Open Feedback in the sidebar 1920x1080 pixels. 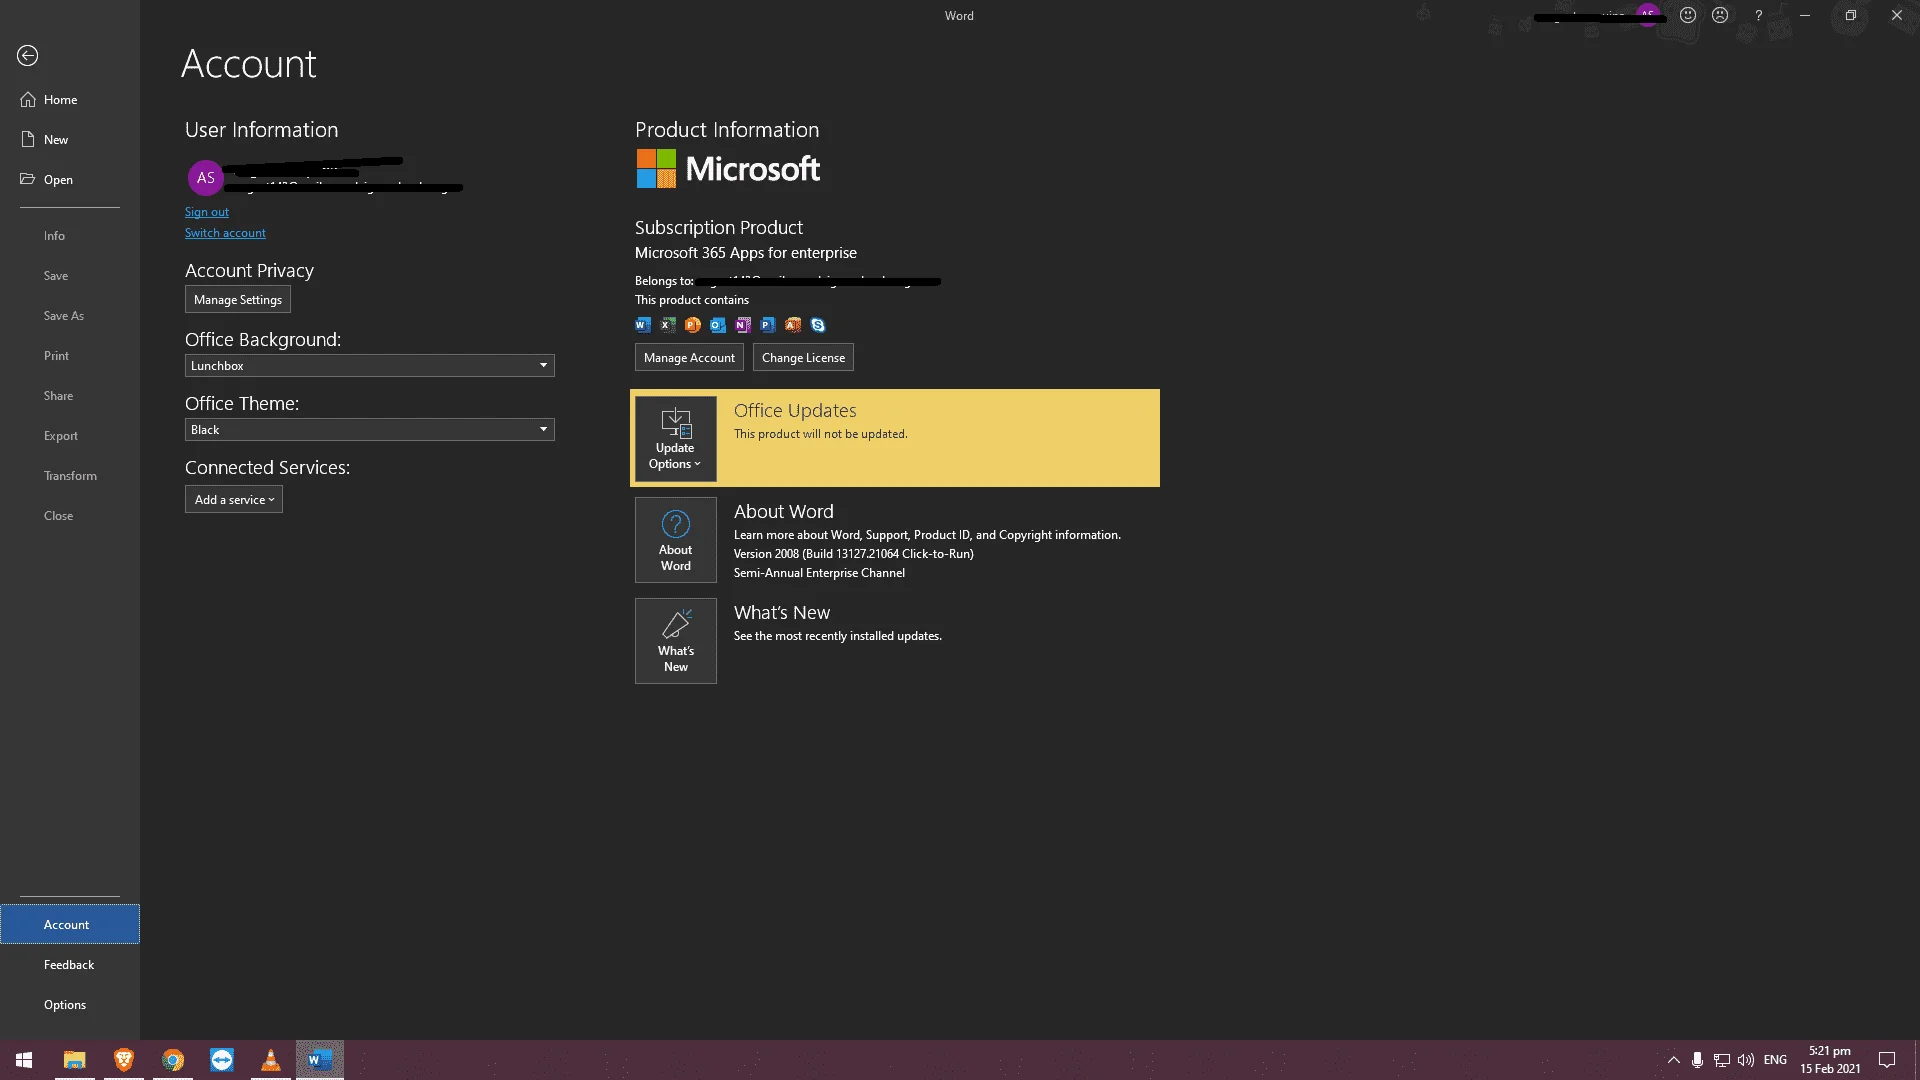[70, 965]
